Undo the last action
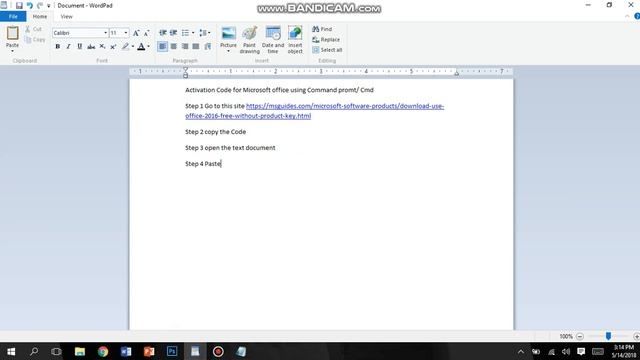This screenshot has width=640, height=360. 29,6
